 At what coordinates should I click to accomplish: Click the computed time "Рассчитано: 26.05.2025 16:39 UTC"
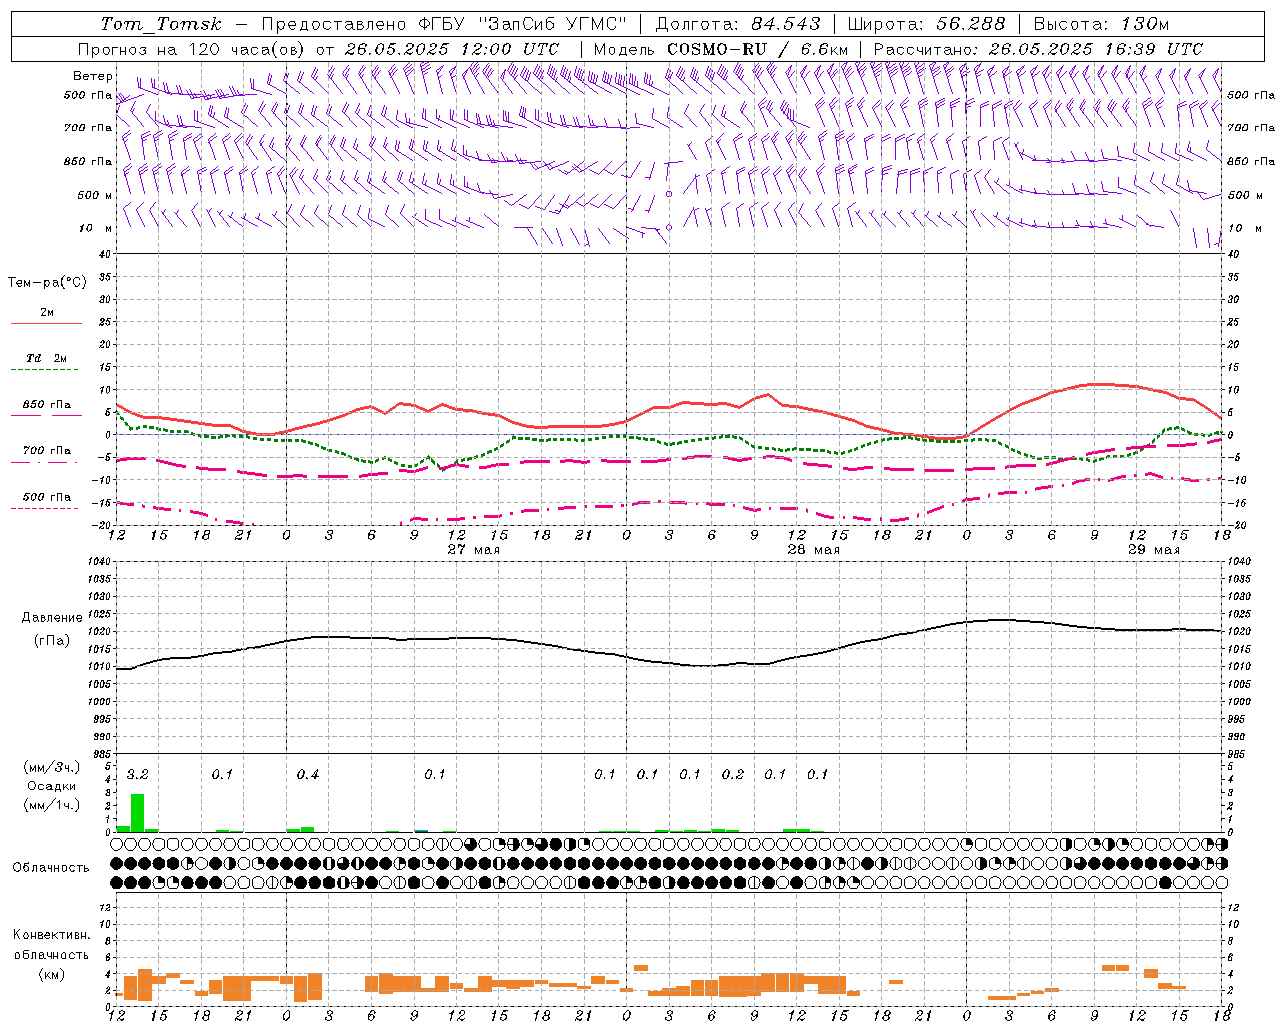click(x=1038, y=49)
